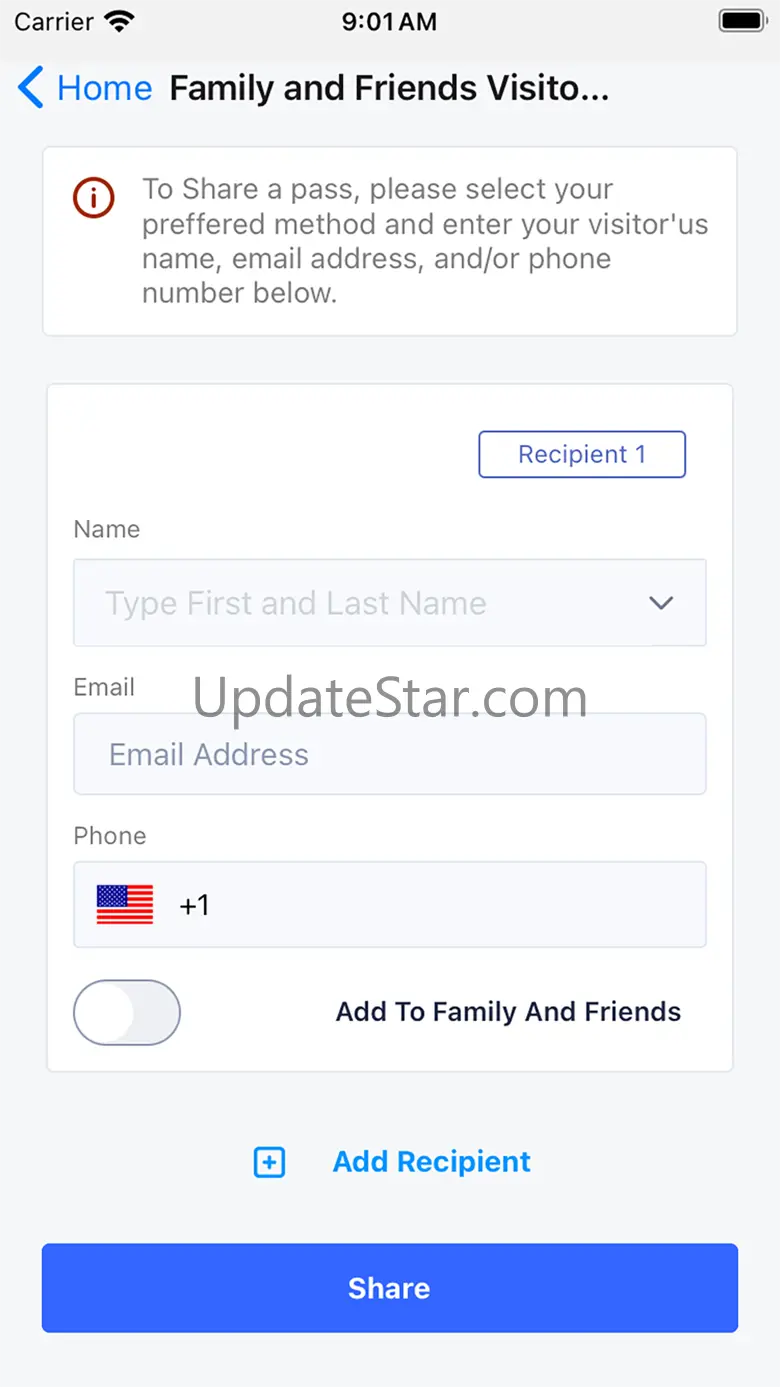Tap the battery icon in status bar

741,21
